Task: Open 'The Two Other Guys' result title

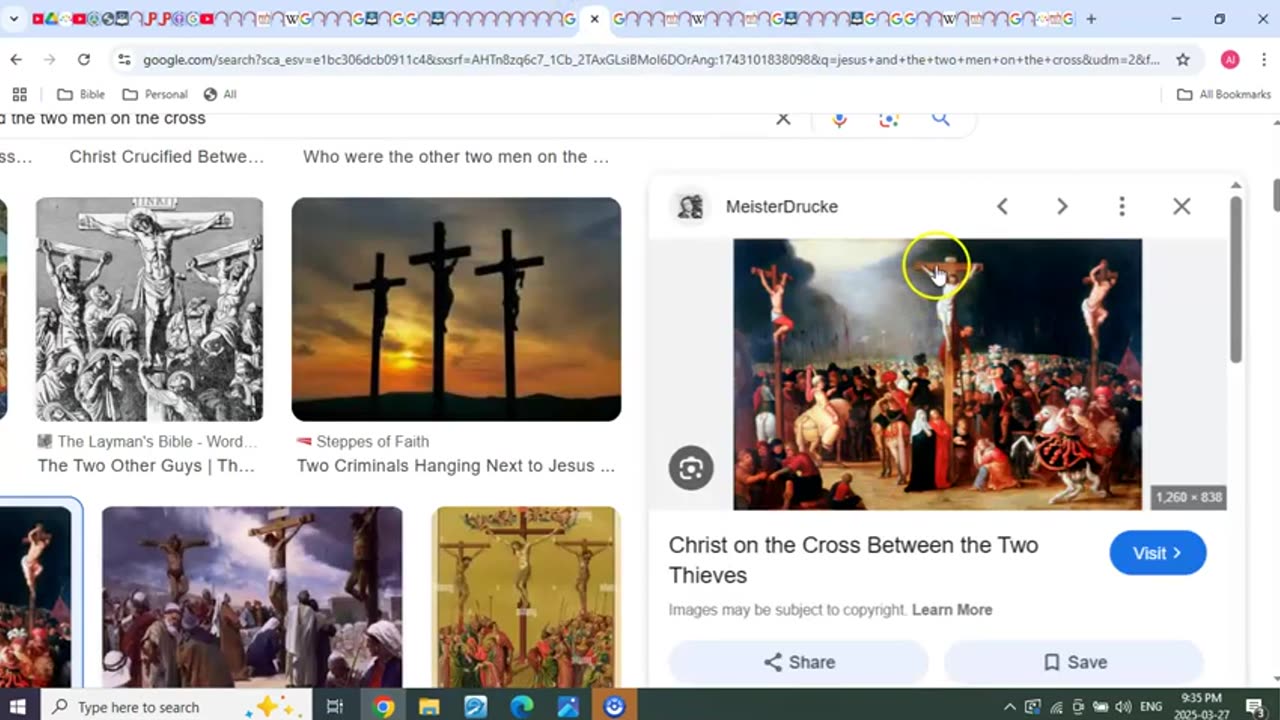Action: tap(146, 466)
